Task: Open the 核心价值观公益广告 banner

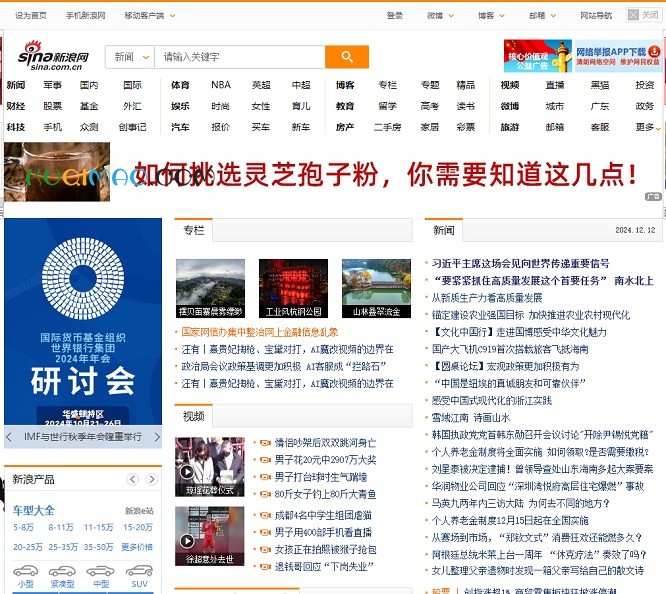Action: click(538, 56)
